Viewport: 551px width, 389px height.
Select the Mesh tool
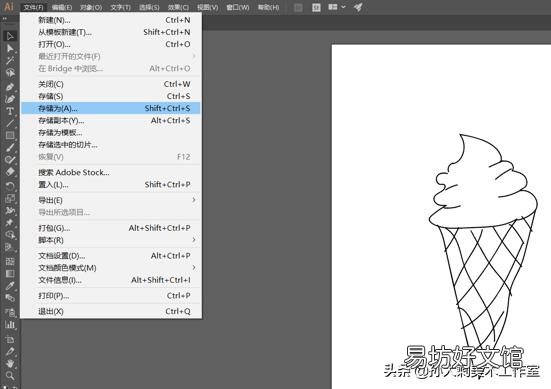click(x=10, y=261)
